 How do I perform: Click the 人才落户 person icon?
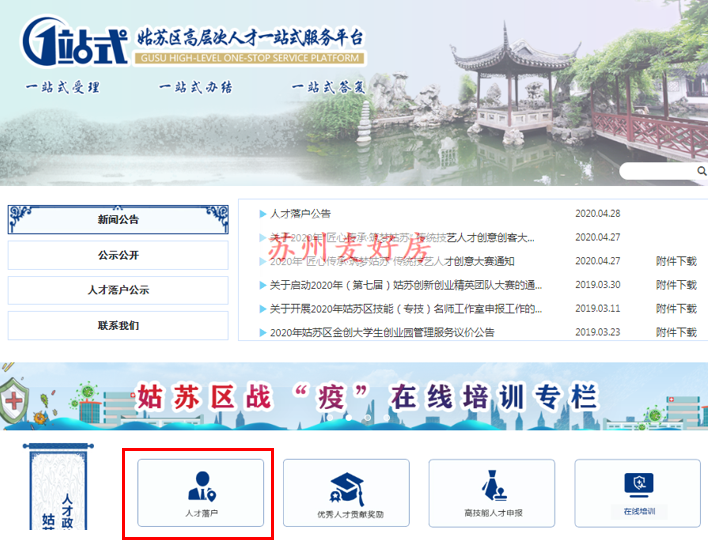click(x=200, y=486)
